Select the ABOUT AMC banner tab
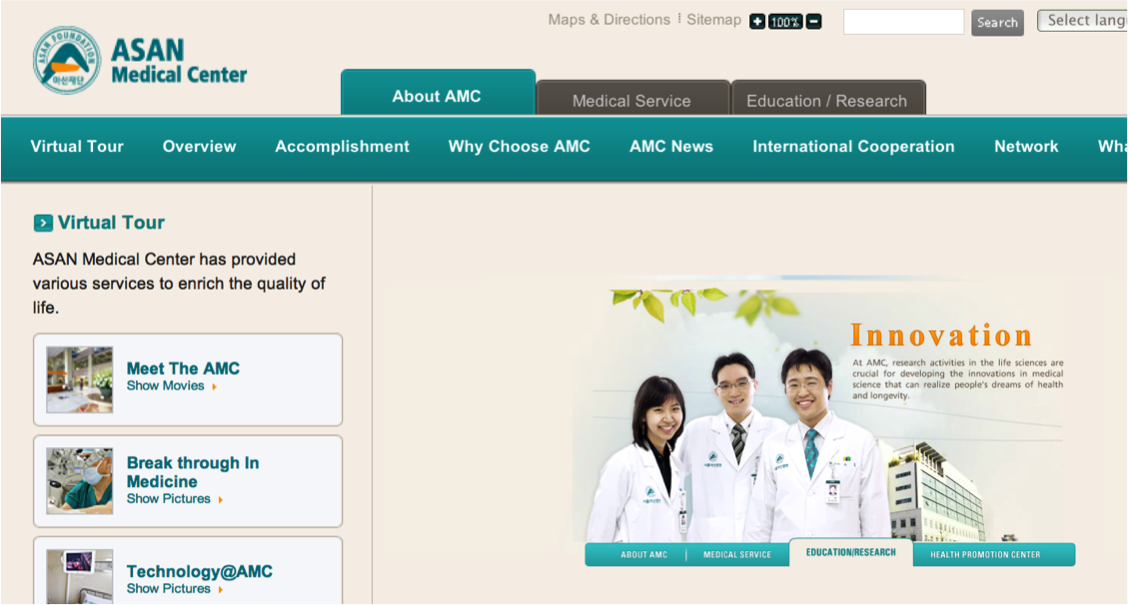Screen dimensions: 1128x605 pyautogui.click(x=644, y=555)
